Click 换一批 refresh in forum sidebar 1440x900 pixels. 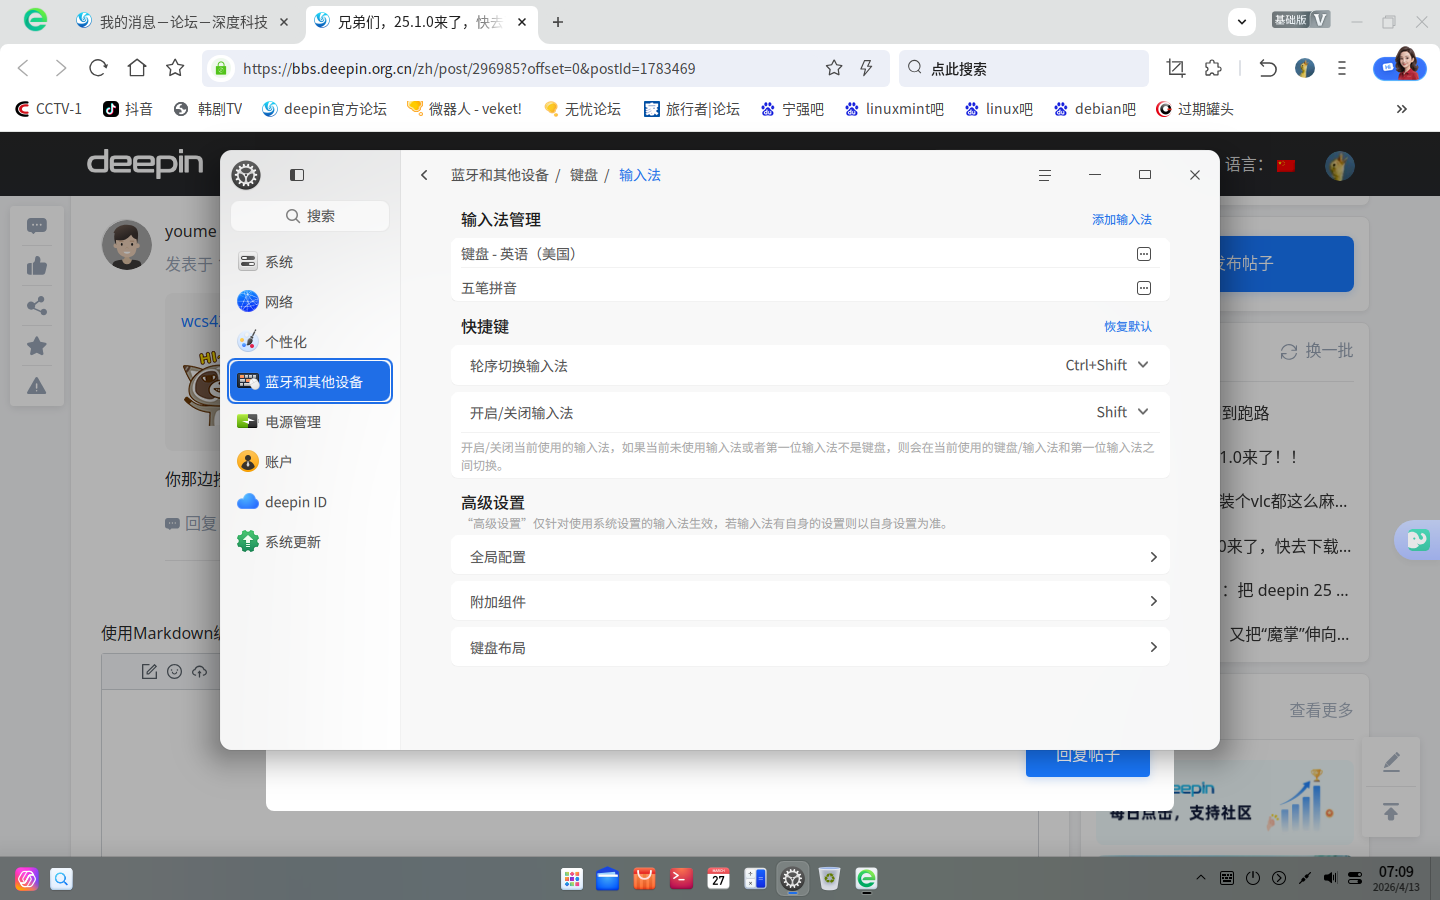(1317, 351)
